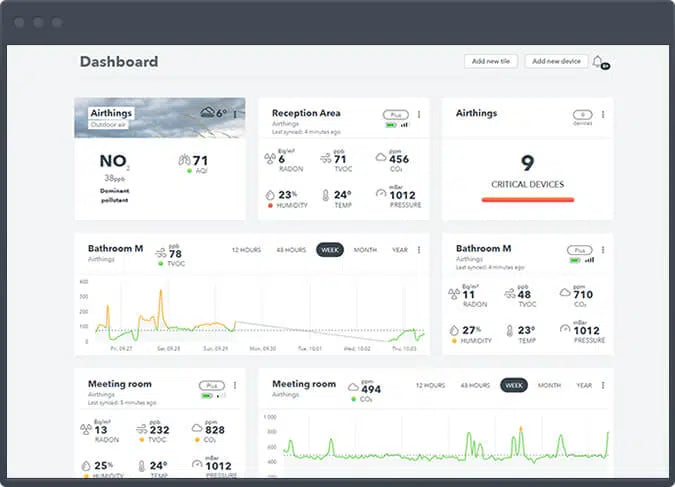
Task: Click the weather cloud icon showing 6°
Action: click(208, 113)
